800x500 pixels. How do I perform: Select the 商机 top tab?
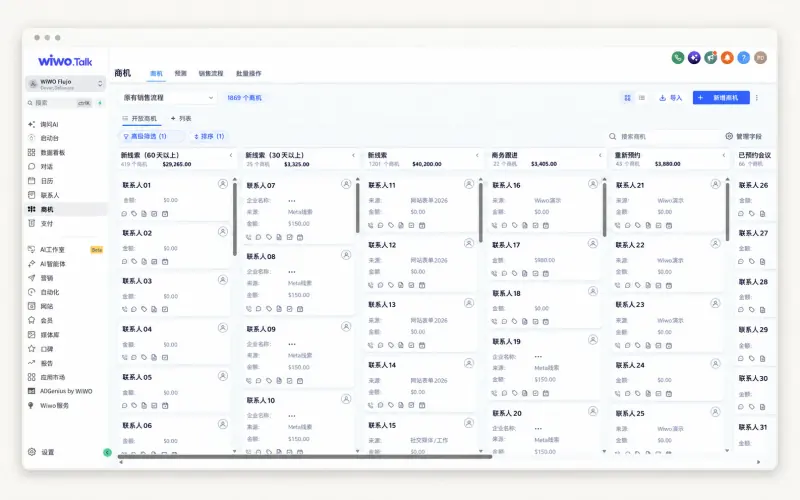pos(156,73)
